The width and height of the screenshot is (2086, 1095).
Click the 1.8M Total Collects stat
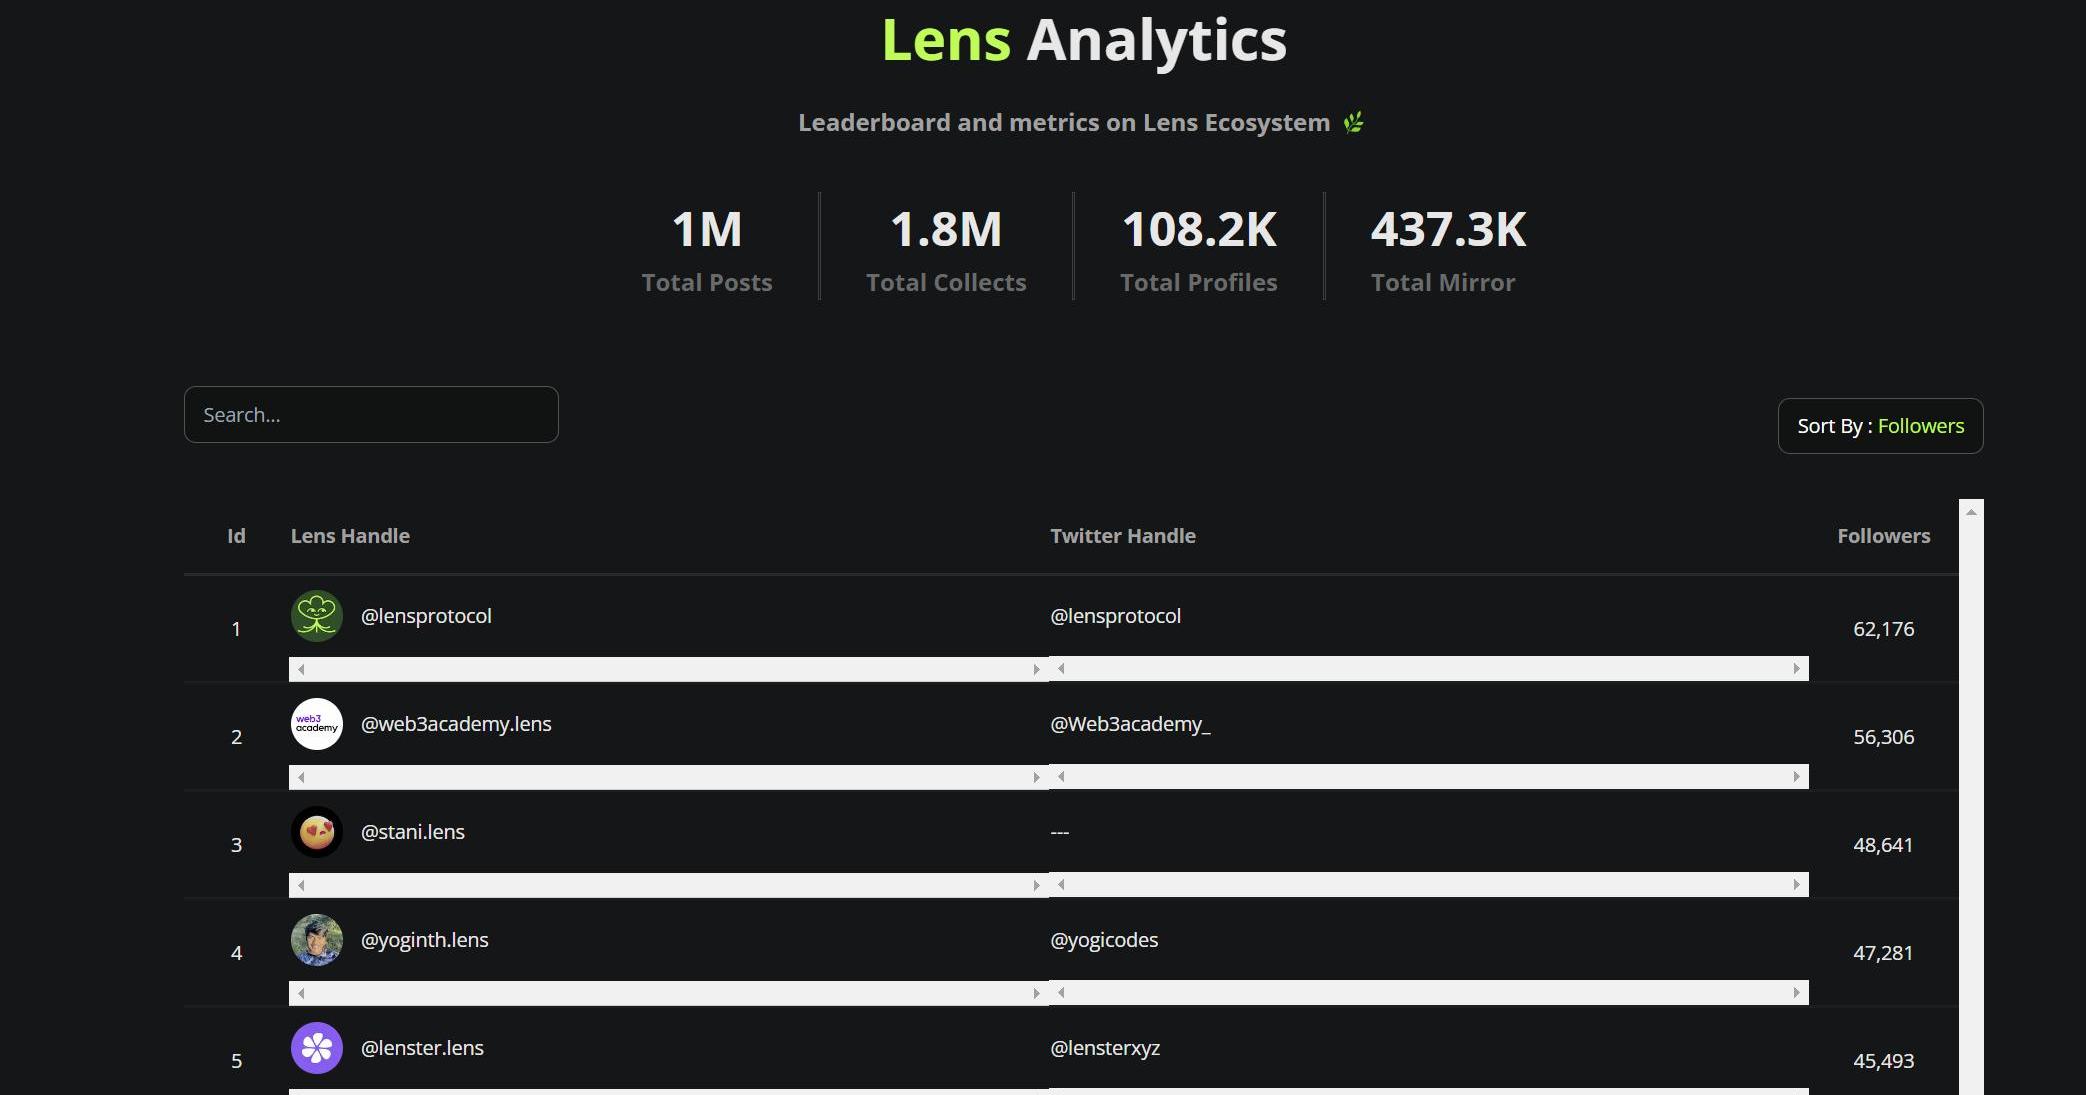tap(946, 250)
